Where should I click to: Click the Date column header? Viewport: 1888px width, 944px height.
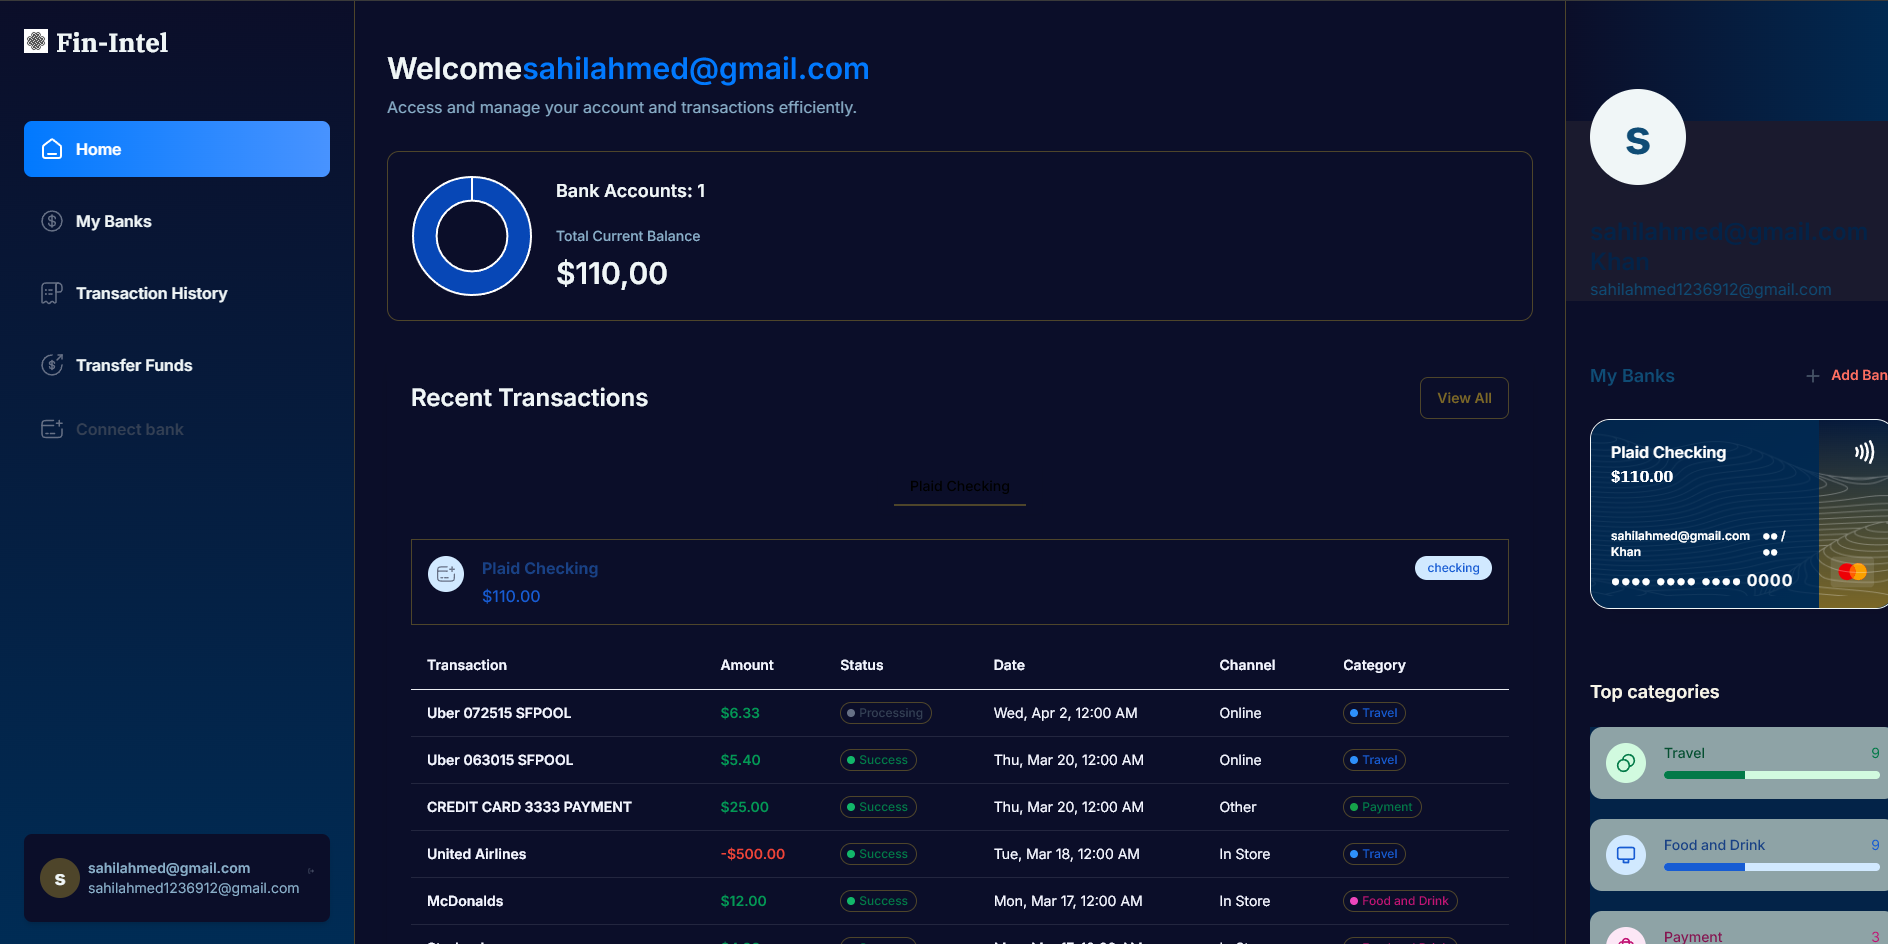click(x=1009, y=665)
